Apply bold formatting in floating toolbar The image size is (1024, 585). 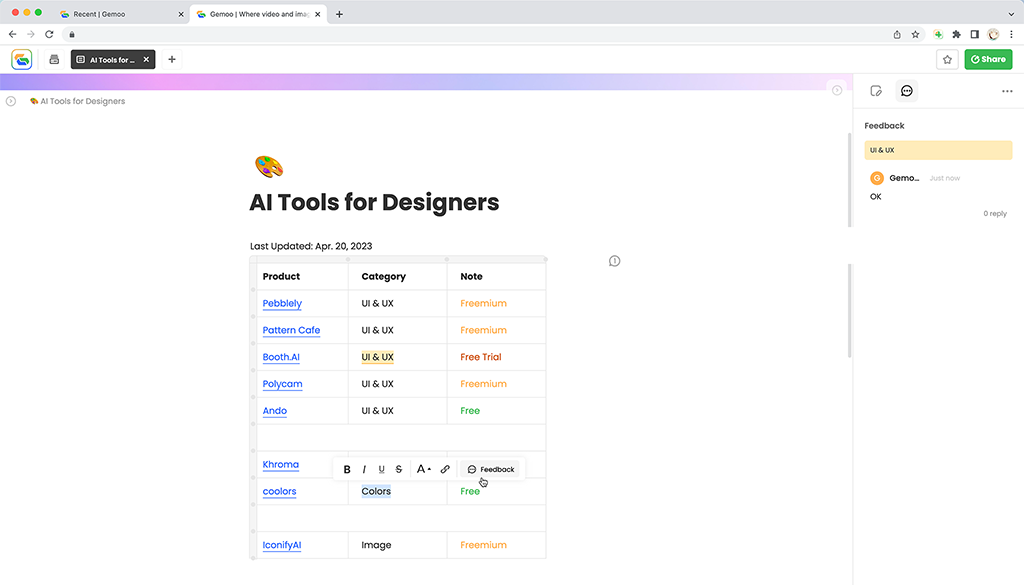(347, 469)
